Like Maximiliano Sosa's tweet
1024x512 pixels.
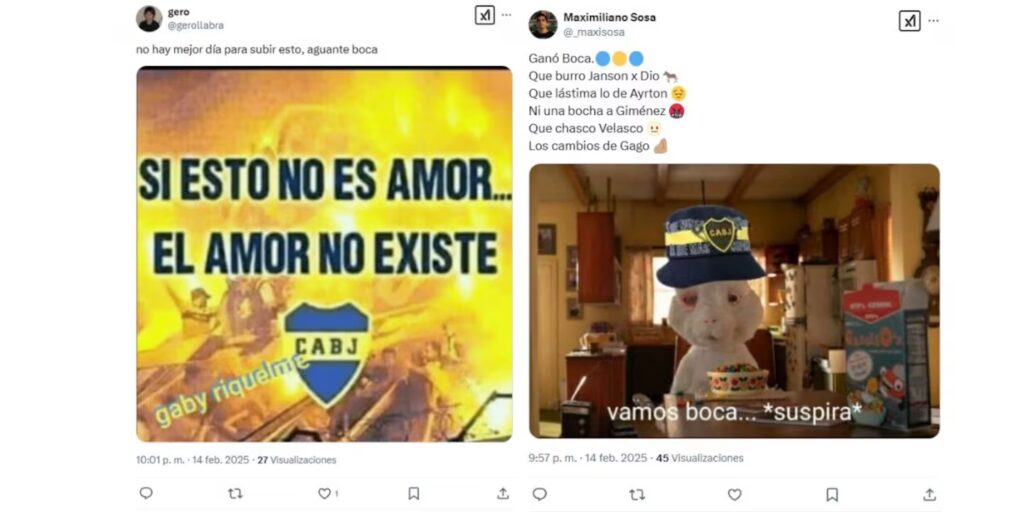(x=735, y=495)
